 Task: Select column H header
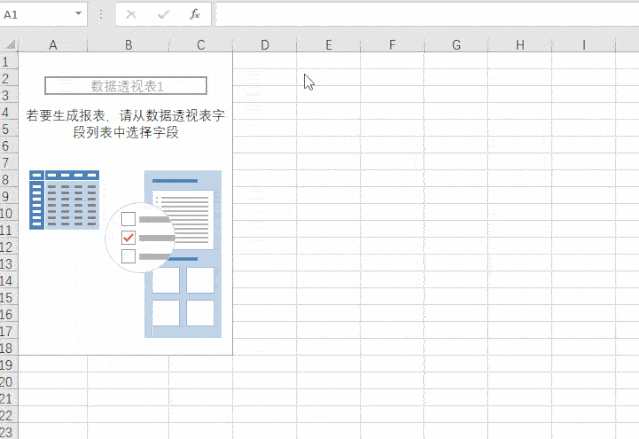pyautogui.click(x=520, y=45)
